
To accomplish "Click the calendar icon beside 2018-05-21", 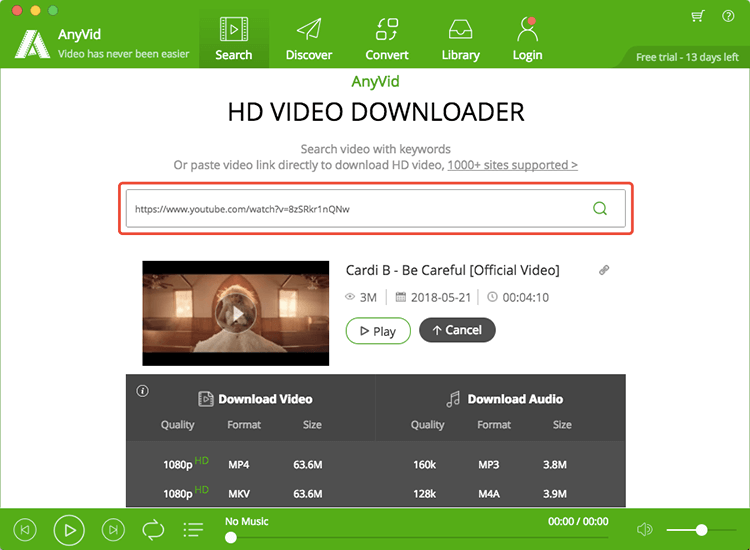I will pyautogui.click(x=401, y=297).
